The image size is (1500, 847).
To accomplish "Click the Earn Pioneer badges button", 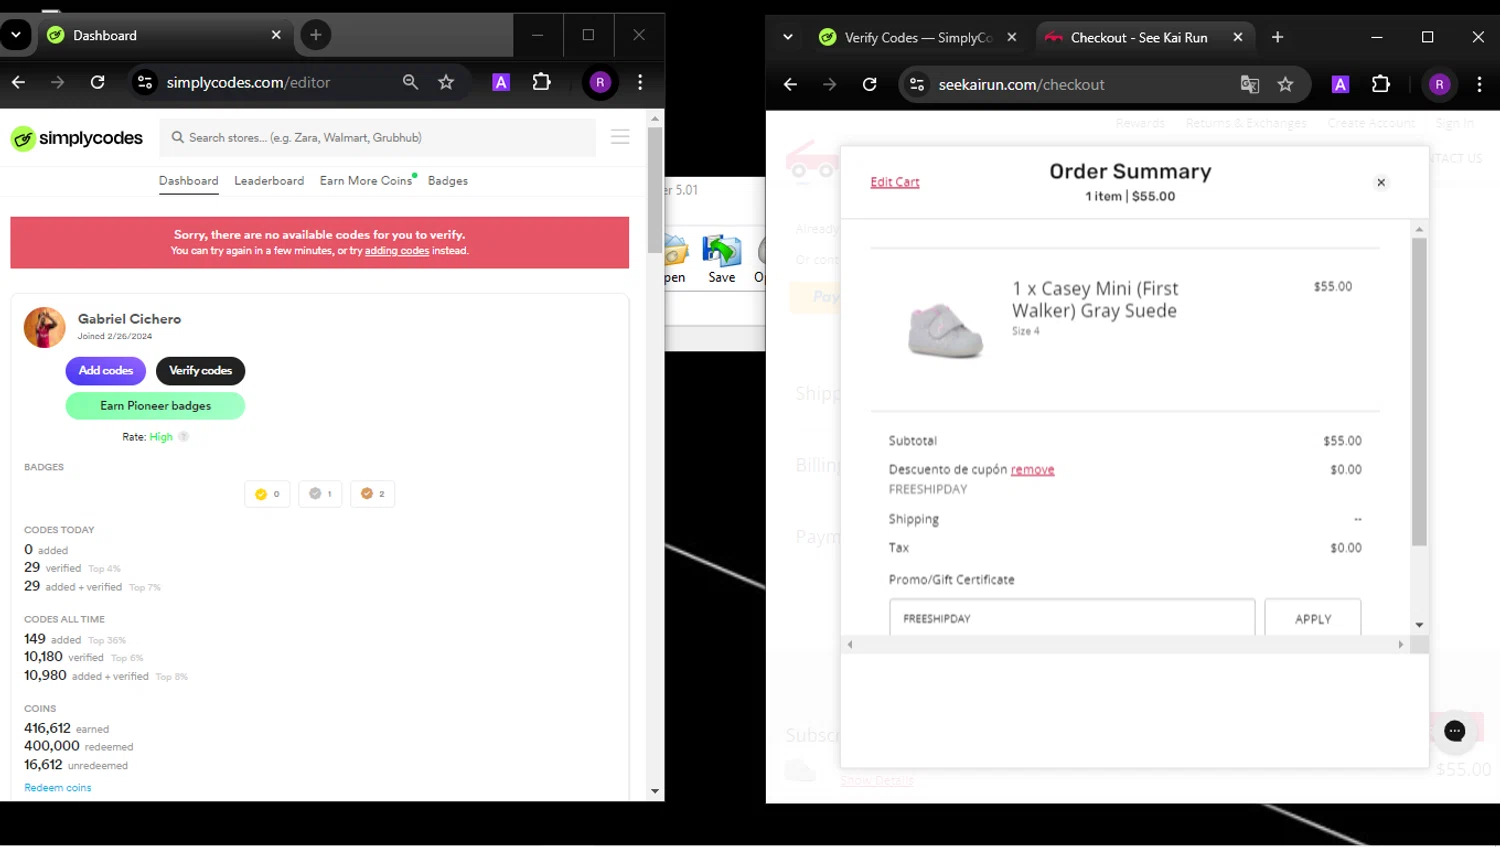I will click(x=155, y=406).
